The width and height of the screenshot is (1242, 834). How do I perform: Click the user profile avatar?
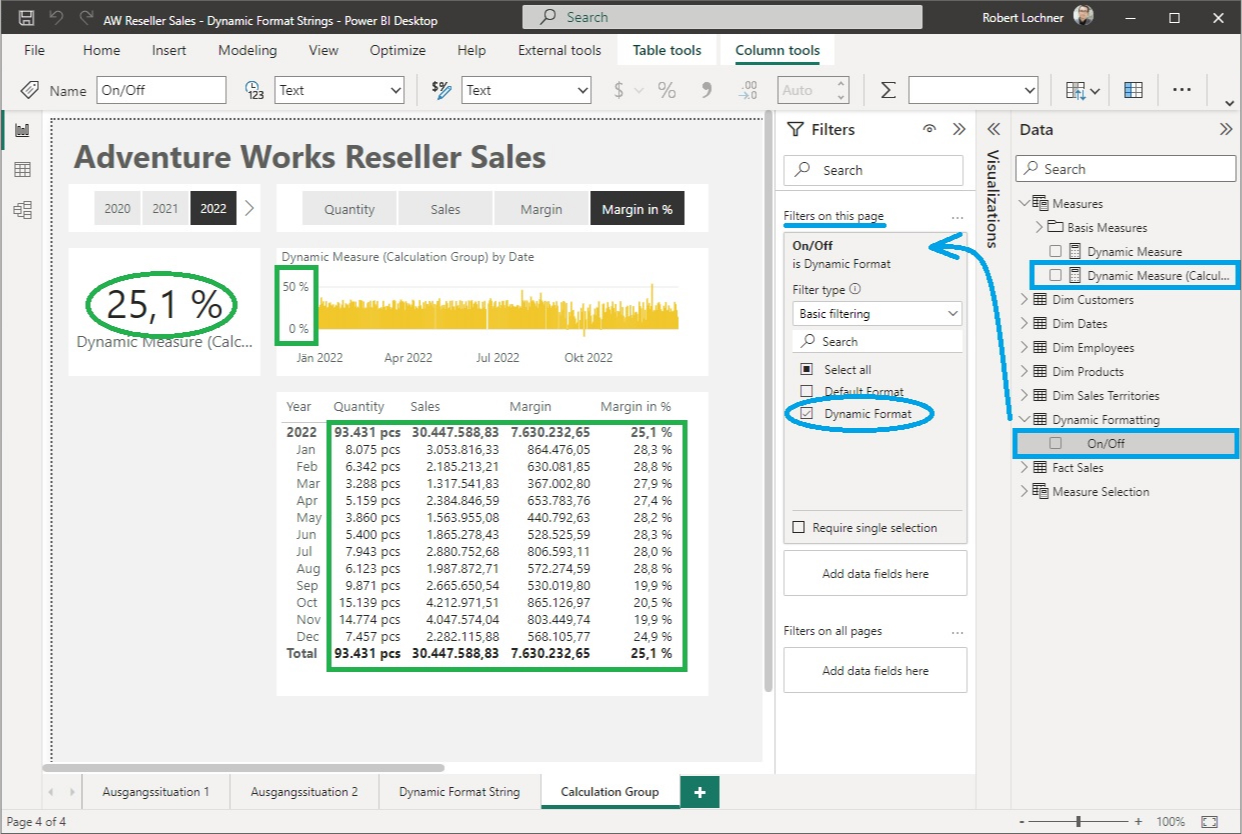pos(1083,17)
